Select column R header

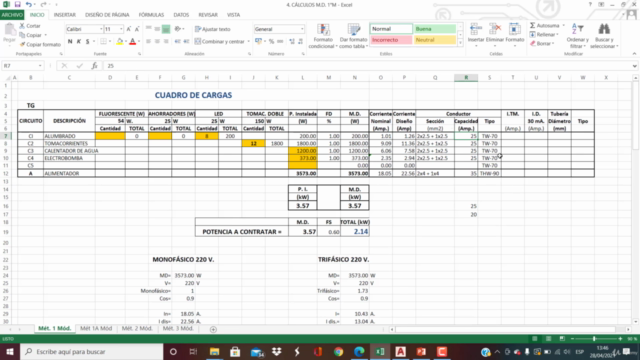click(x=466, y=78)
